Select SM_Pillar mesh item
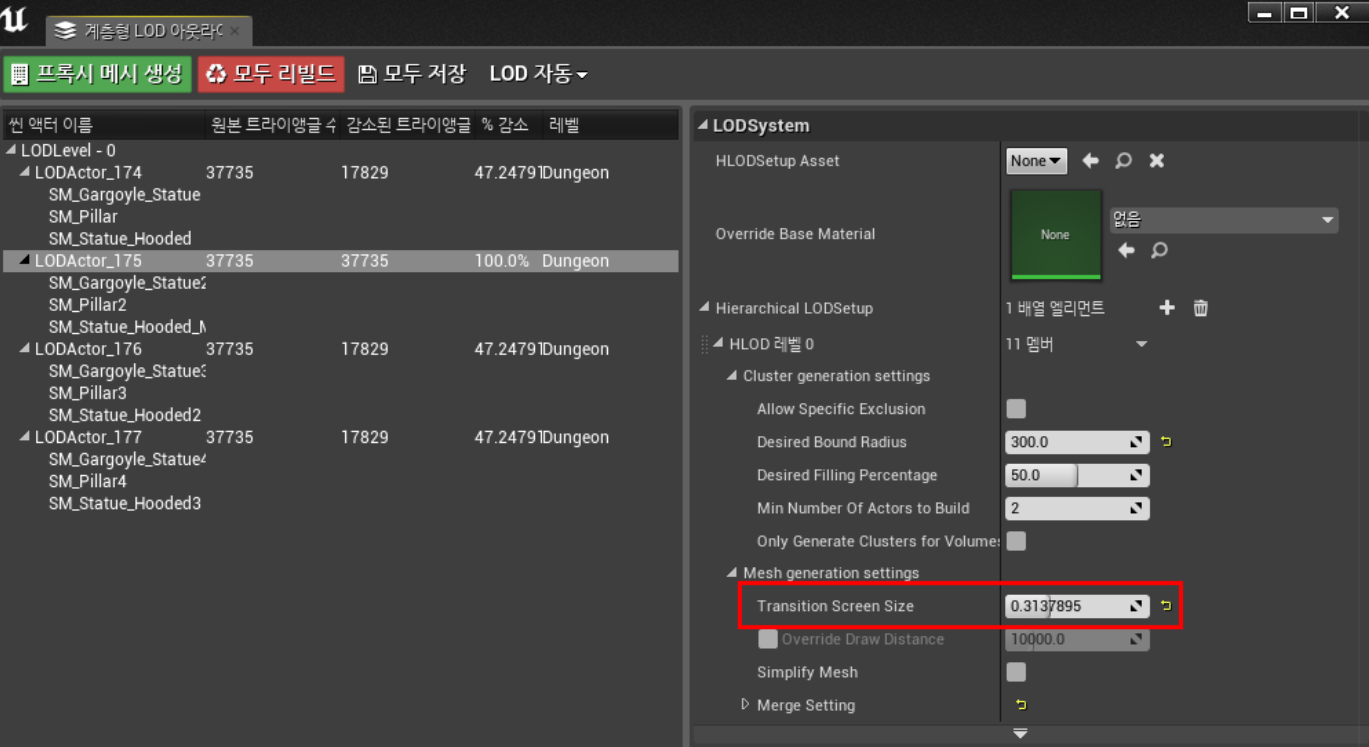The width and height of the screenshot is (1369, 747). (83, 217)
